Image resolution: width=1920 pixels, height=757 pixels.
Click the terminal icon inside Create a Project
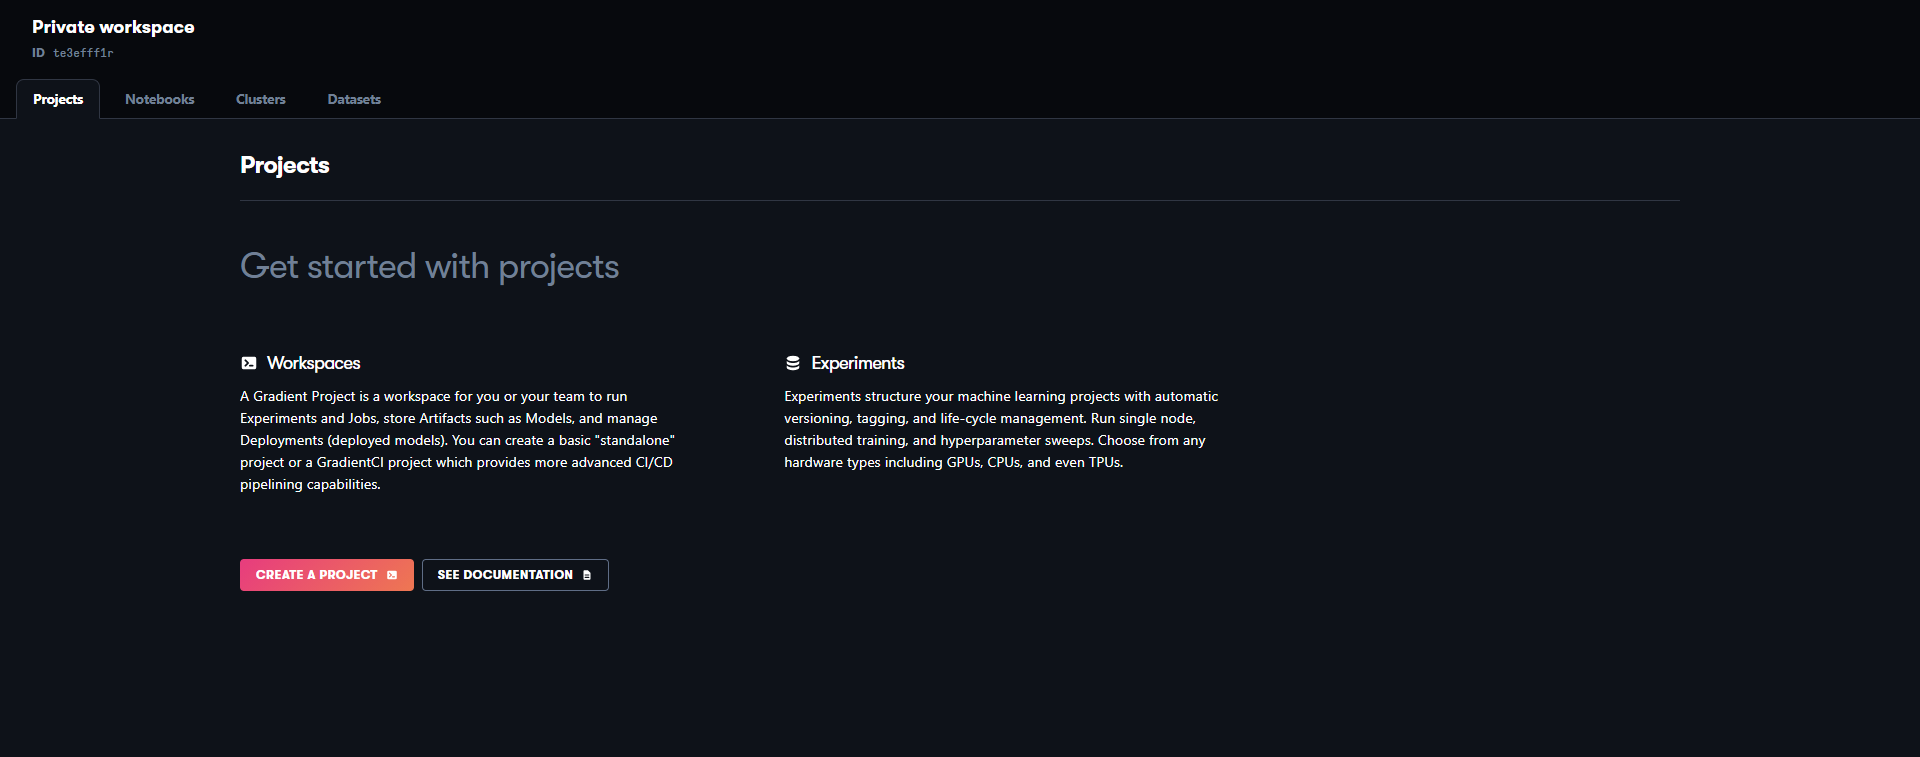[x=392, y=575]
